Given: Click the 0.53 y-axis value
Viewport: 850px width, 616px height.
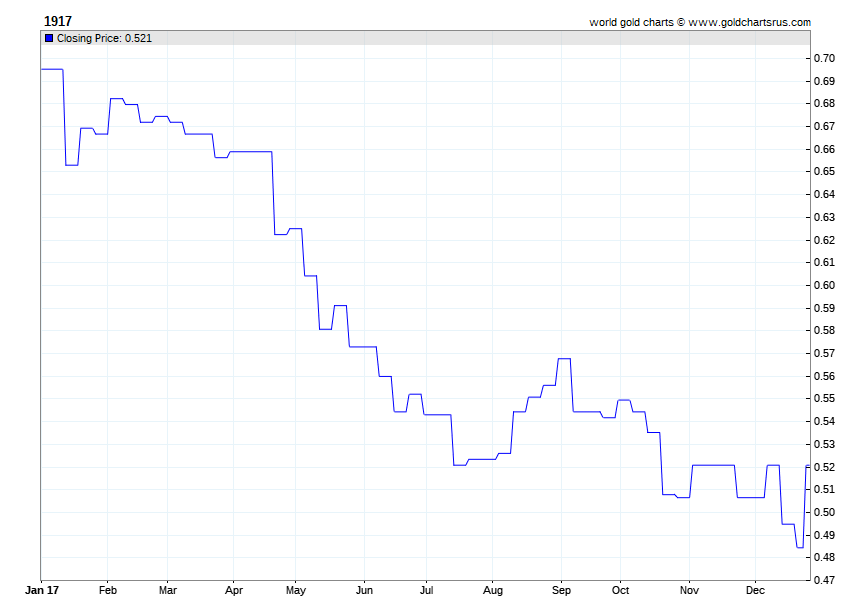Looking at the screenshot, I should pos(825,445).
